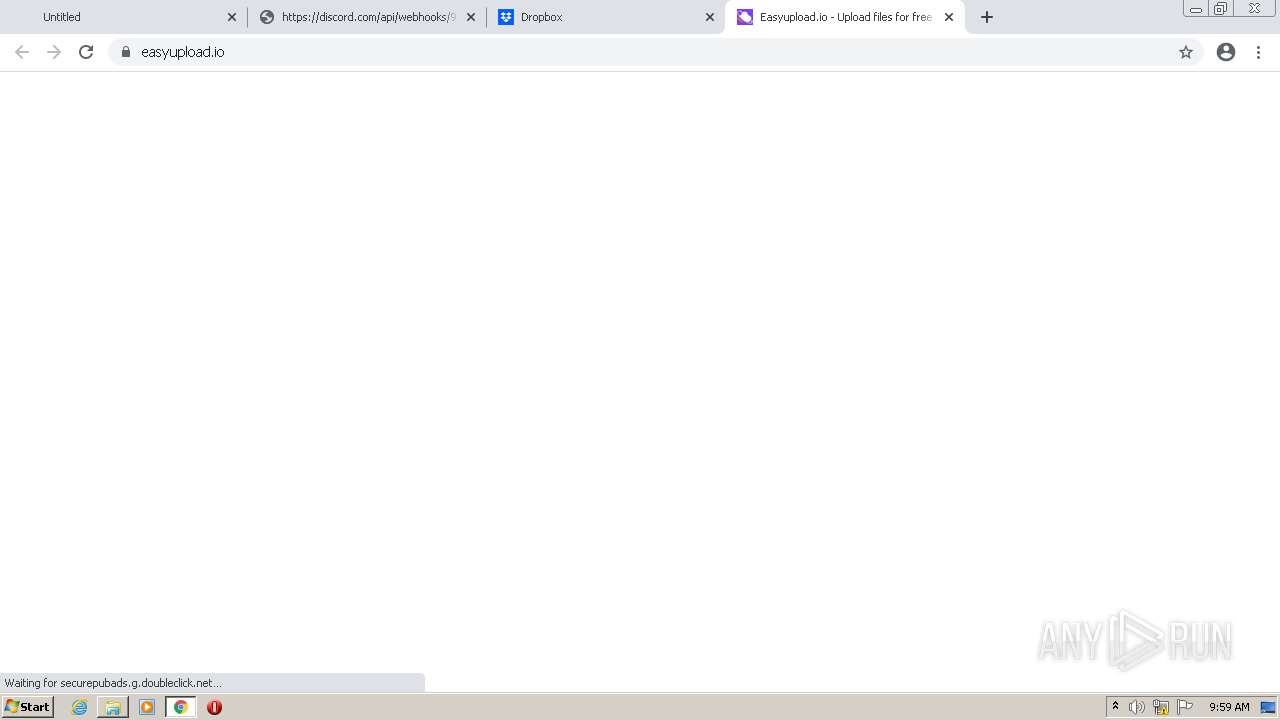1280x720 pixels.
Task: Open the 9:59 AM clock
Action: [1229, 707]
